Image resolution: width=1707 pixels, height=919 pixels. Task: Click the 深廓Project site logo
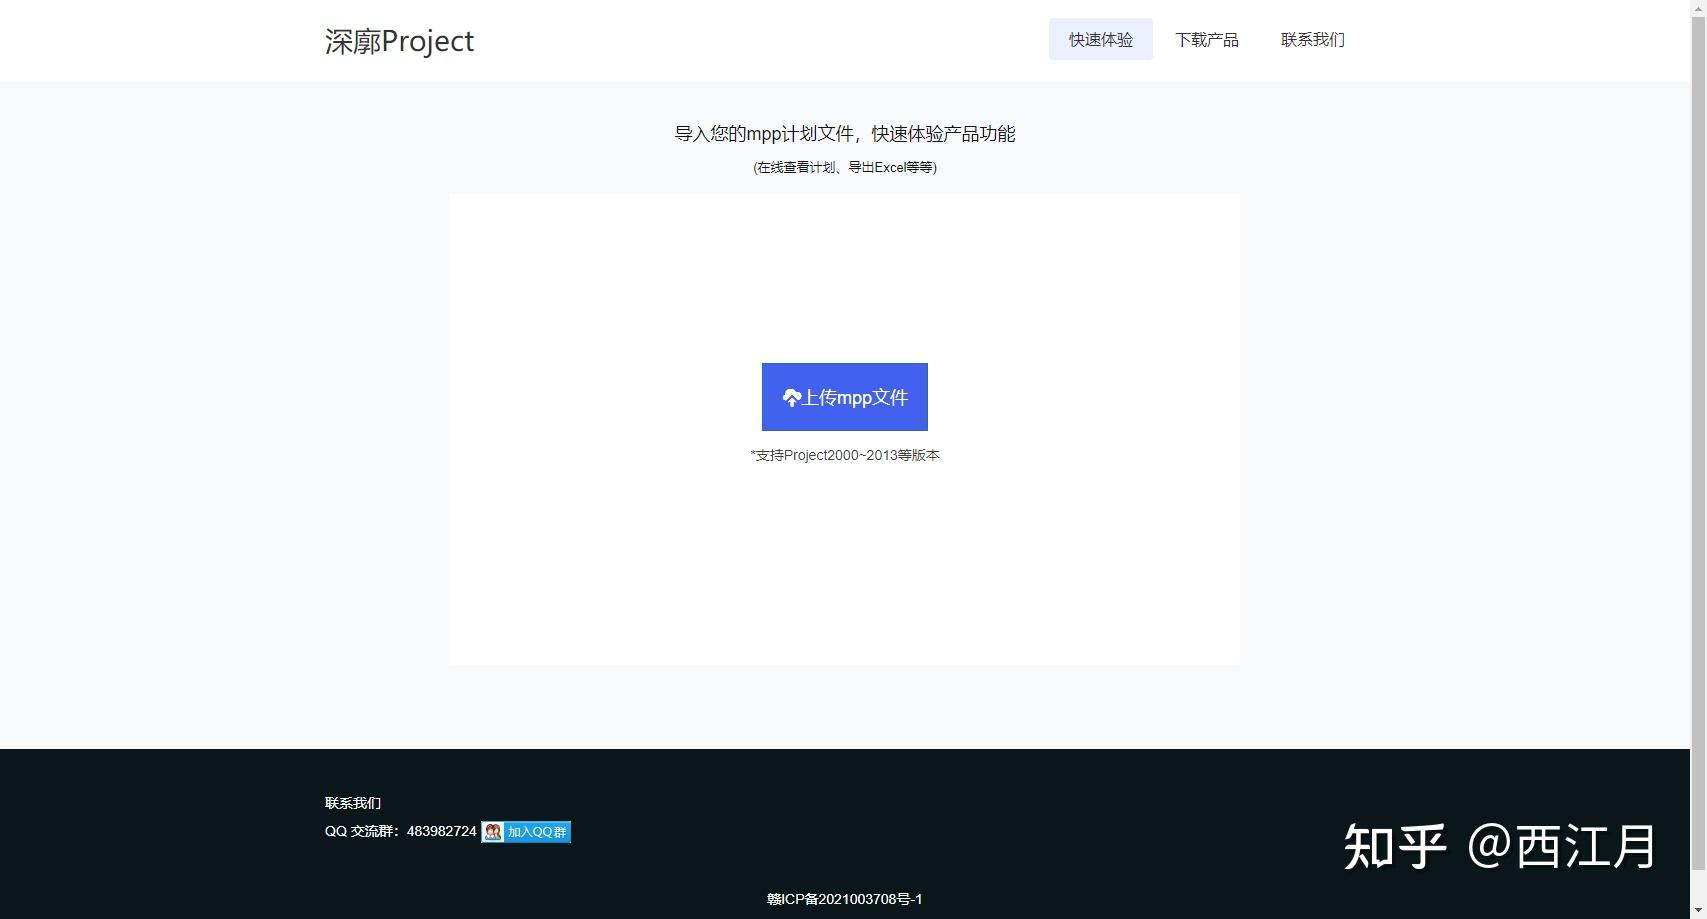point(399,41)
